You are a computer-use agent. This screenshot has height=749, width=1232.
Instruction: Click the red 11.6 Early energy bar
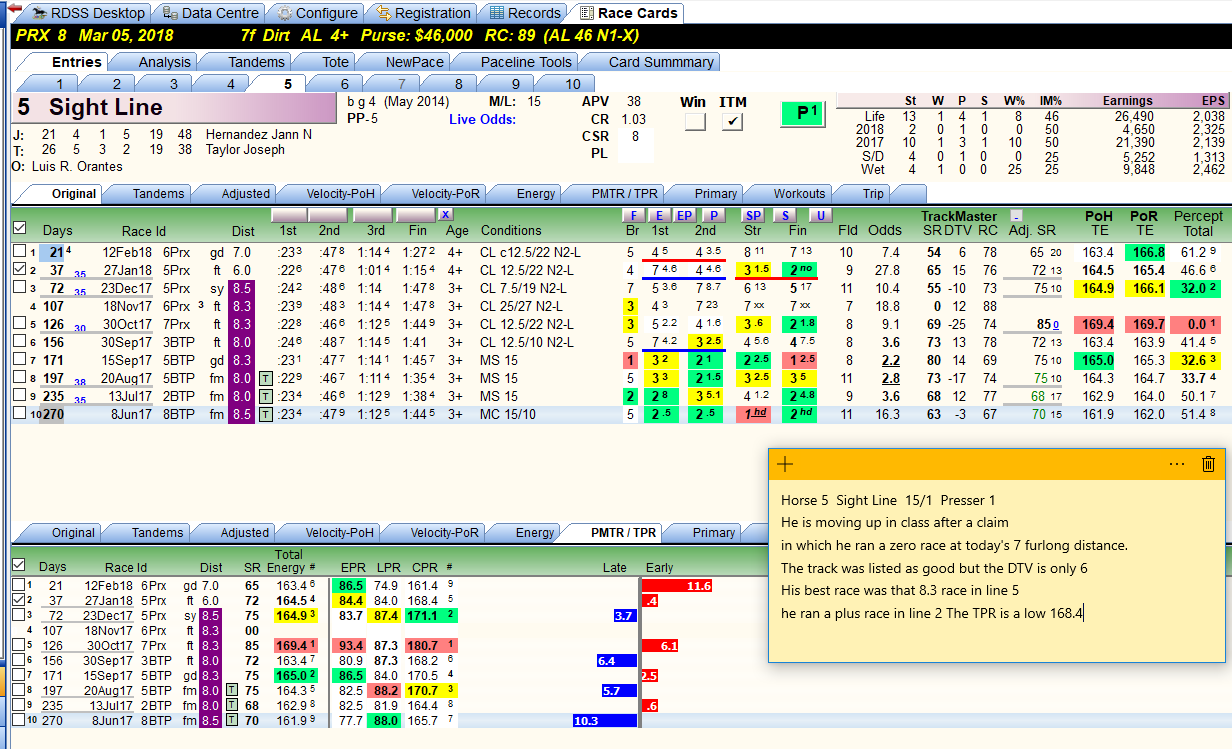(677, 586)
